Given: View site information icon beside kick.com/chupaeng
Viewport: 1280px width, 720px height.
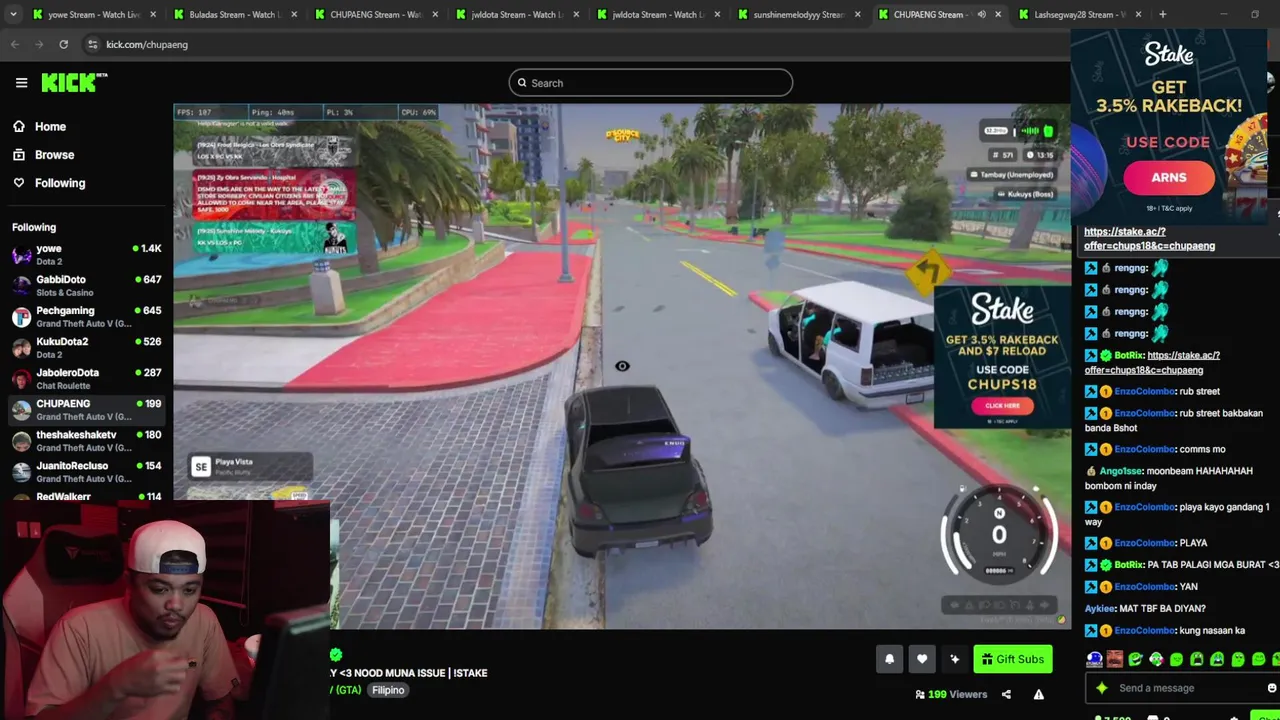Looking at the screenshot, I should (92, 44).
